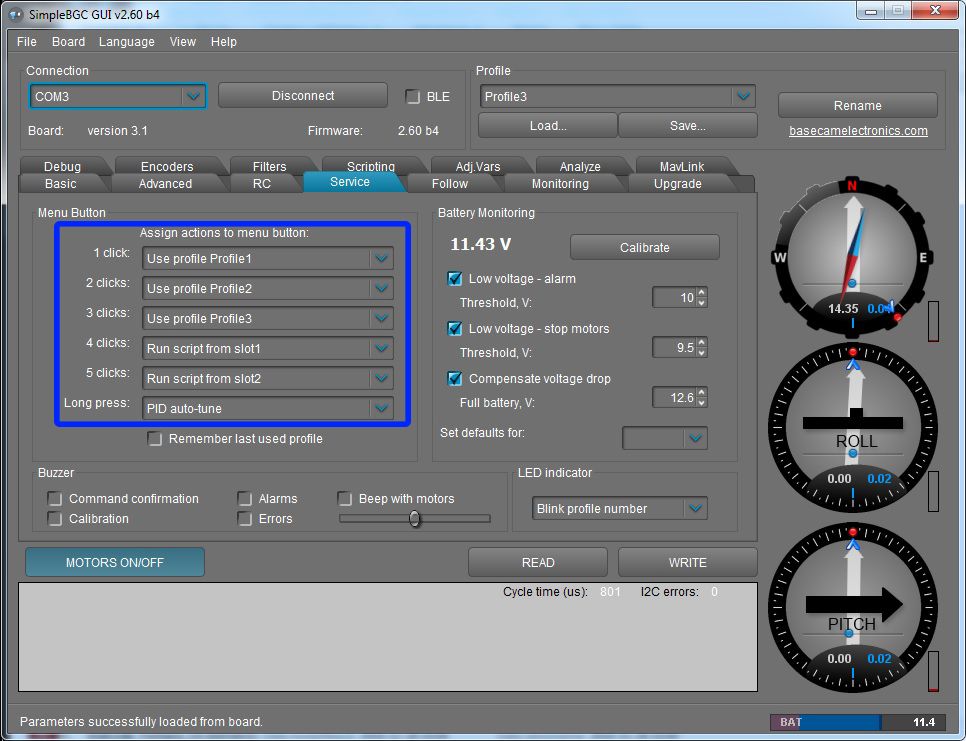Click the ROLL angle gauge
This screenshot has height=741, width=966.
click(853, 429)
